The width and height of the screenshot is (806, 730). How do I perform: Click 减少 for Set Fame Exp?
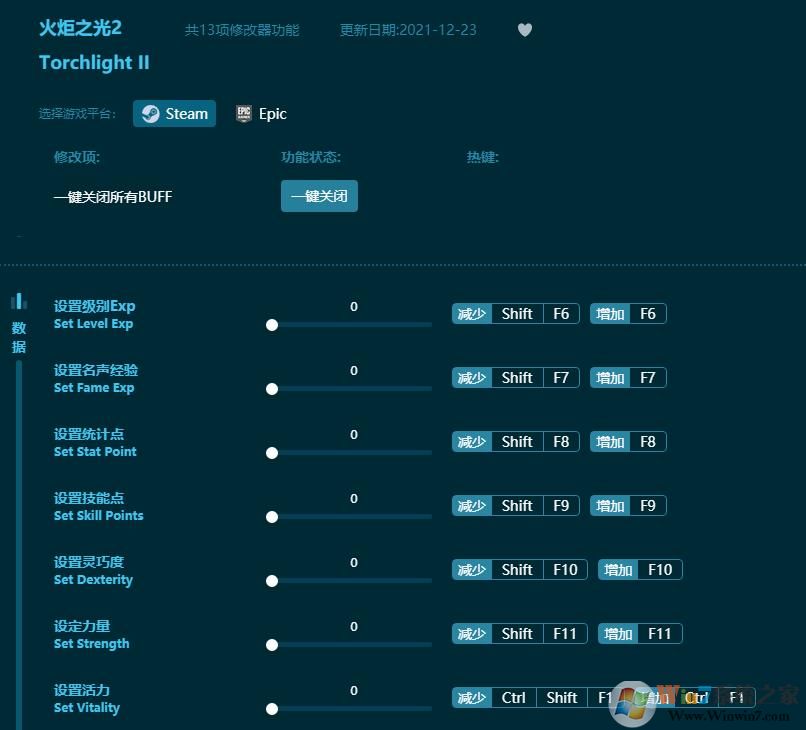(471, 378)
